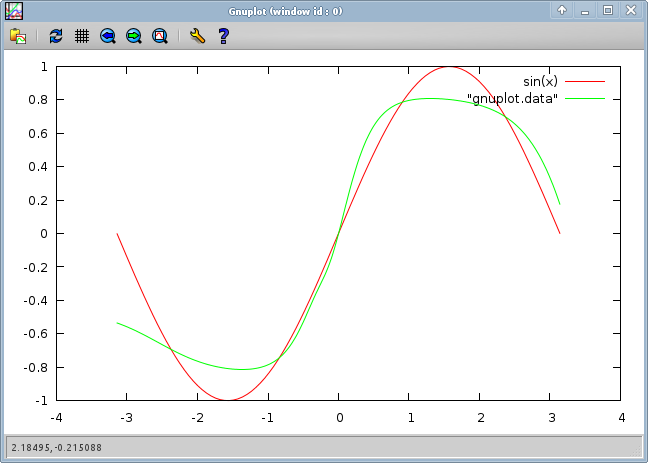
Task: Click the red line sample in legend
Action: [x=585, y=80]
